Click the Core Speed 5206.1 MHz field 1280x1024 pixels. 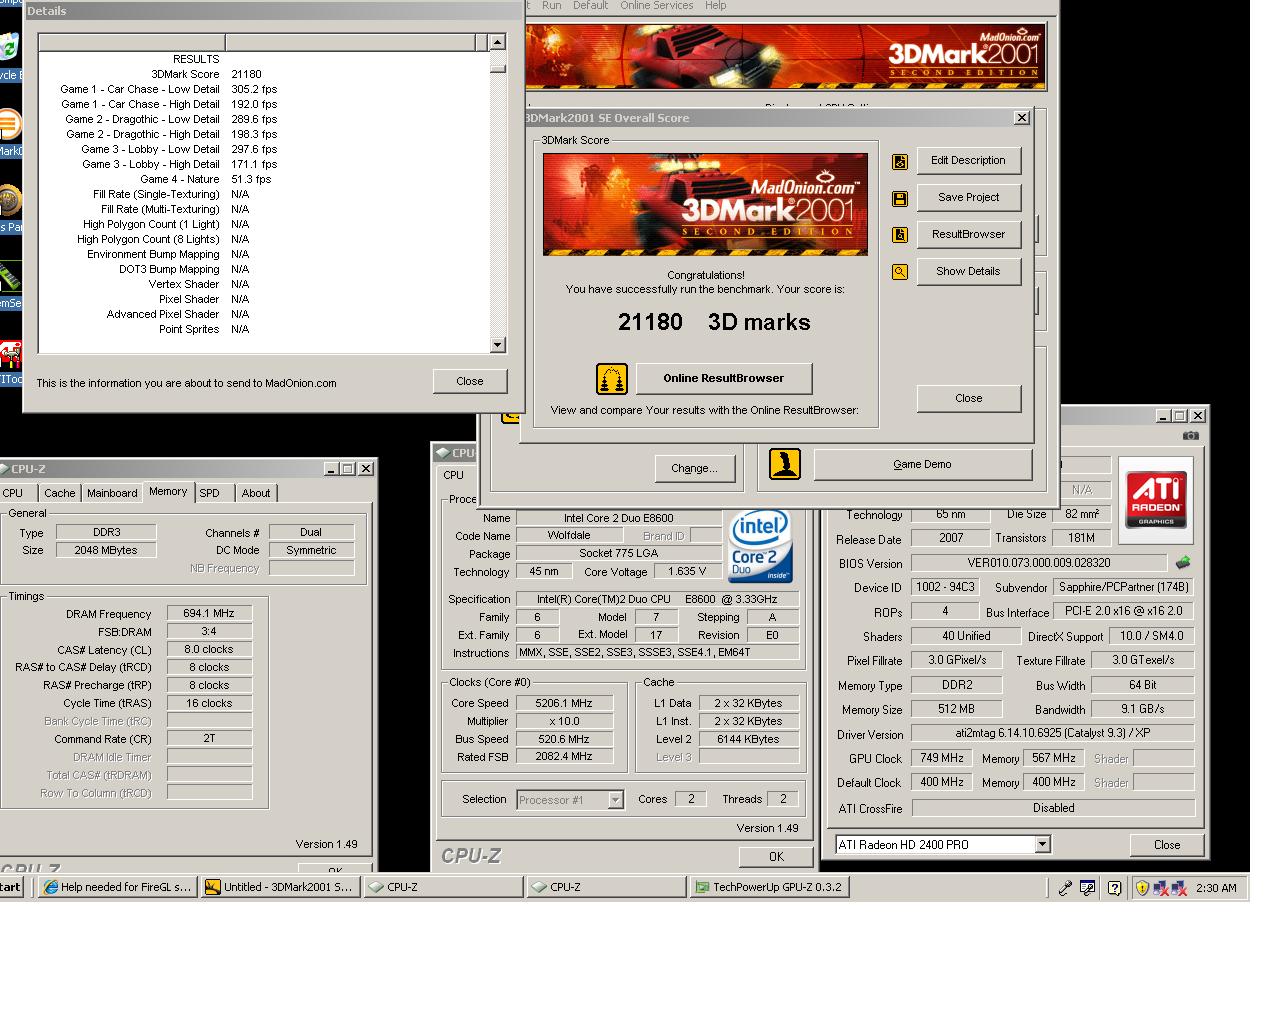(x=564, y=704)
